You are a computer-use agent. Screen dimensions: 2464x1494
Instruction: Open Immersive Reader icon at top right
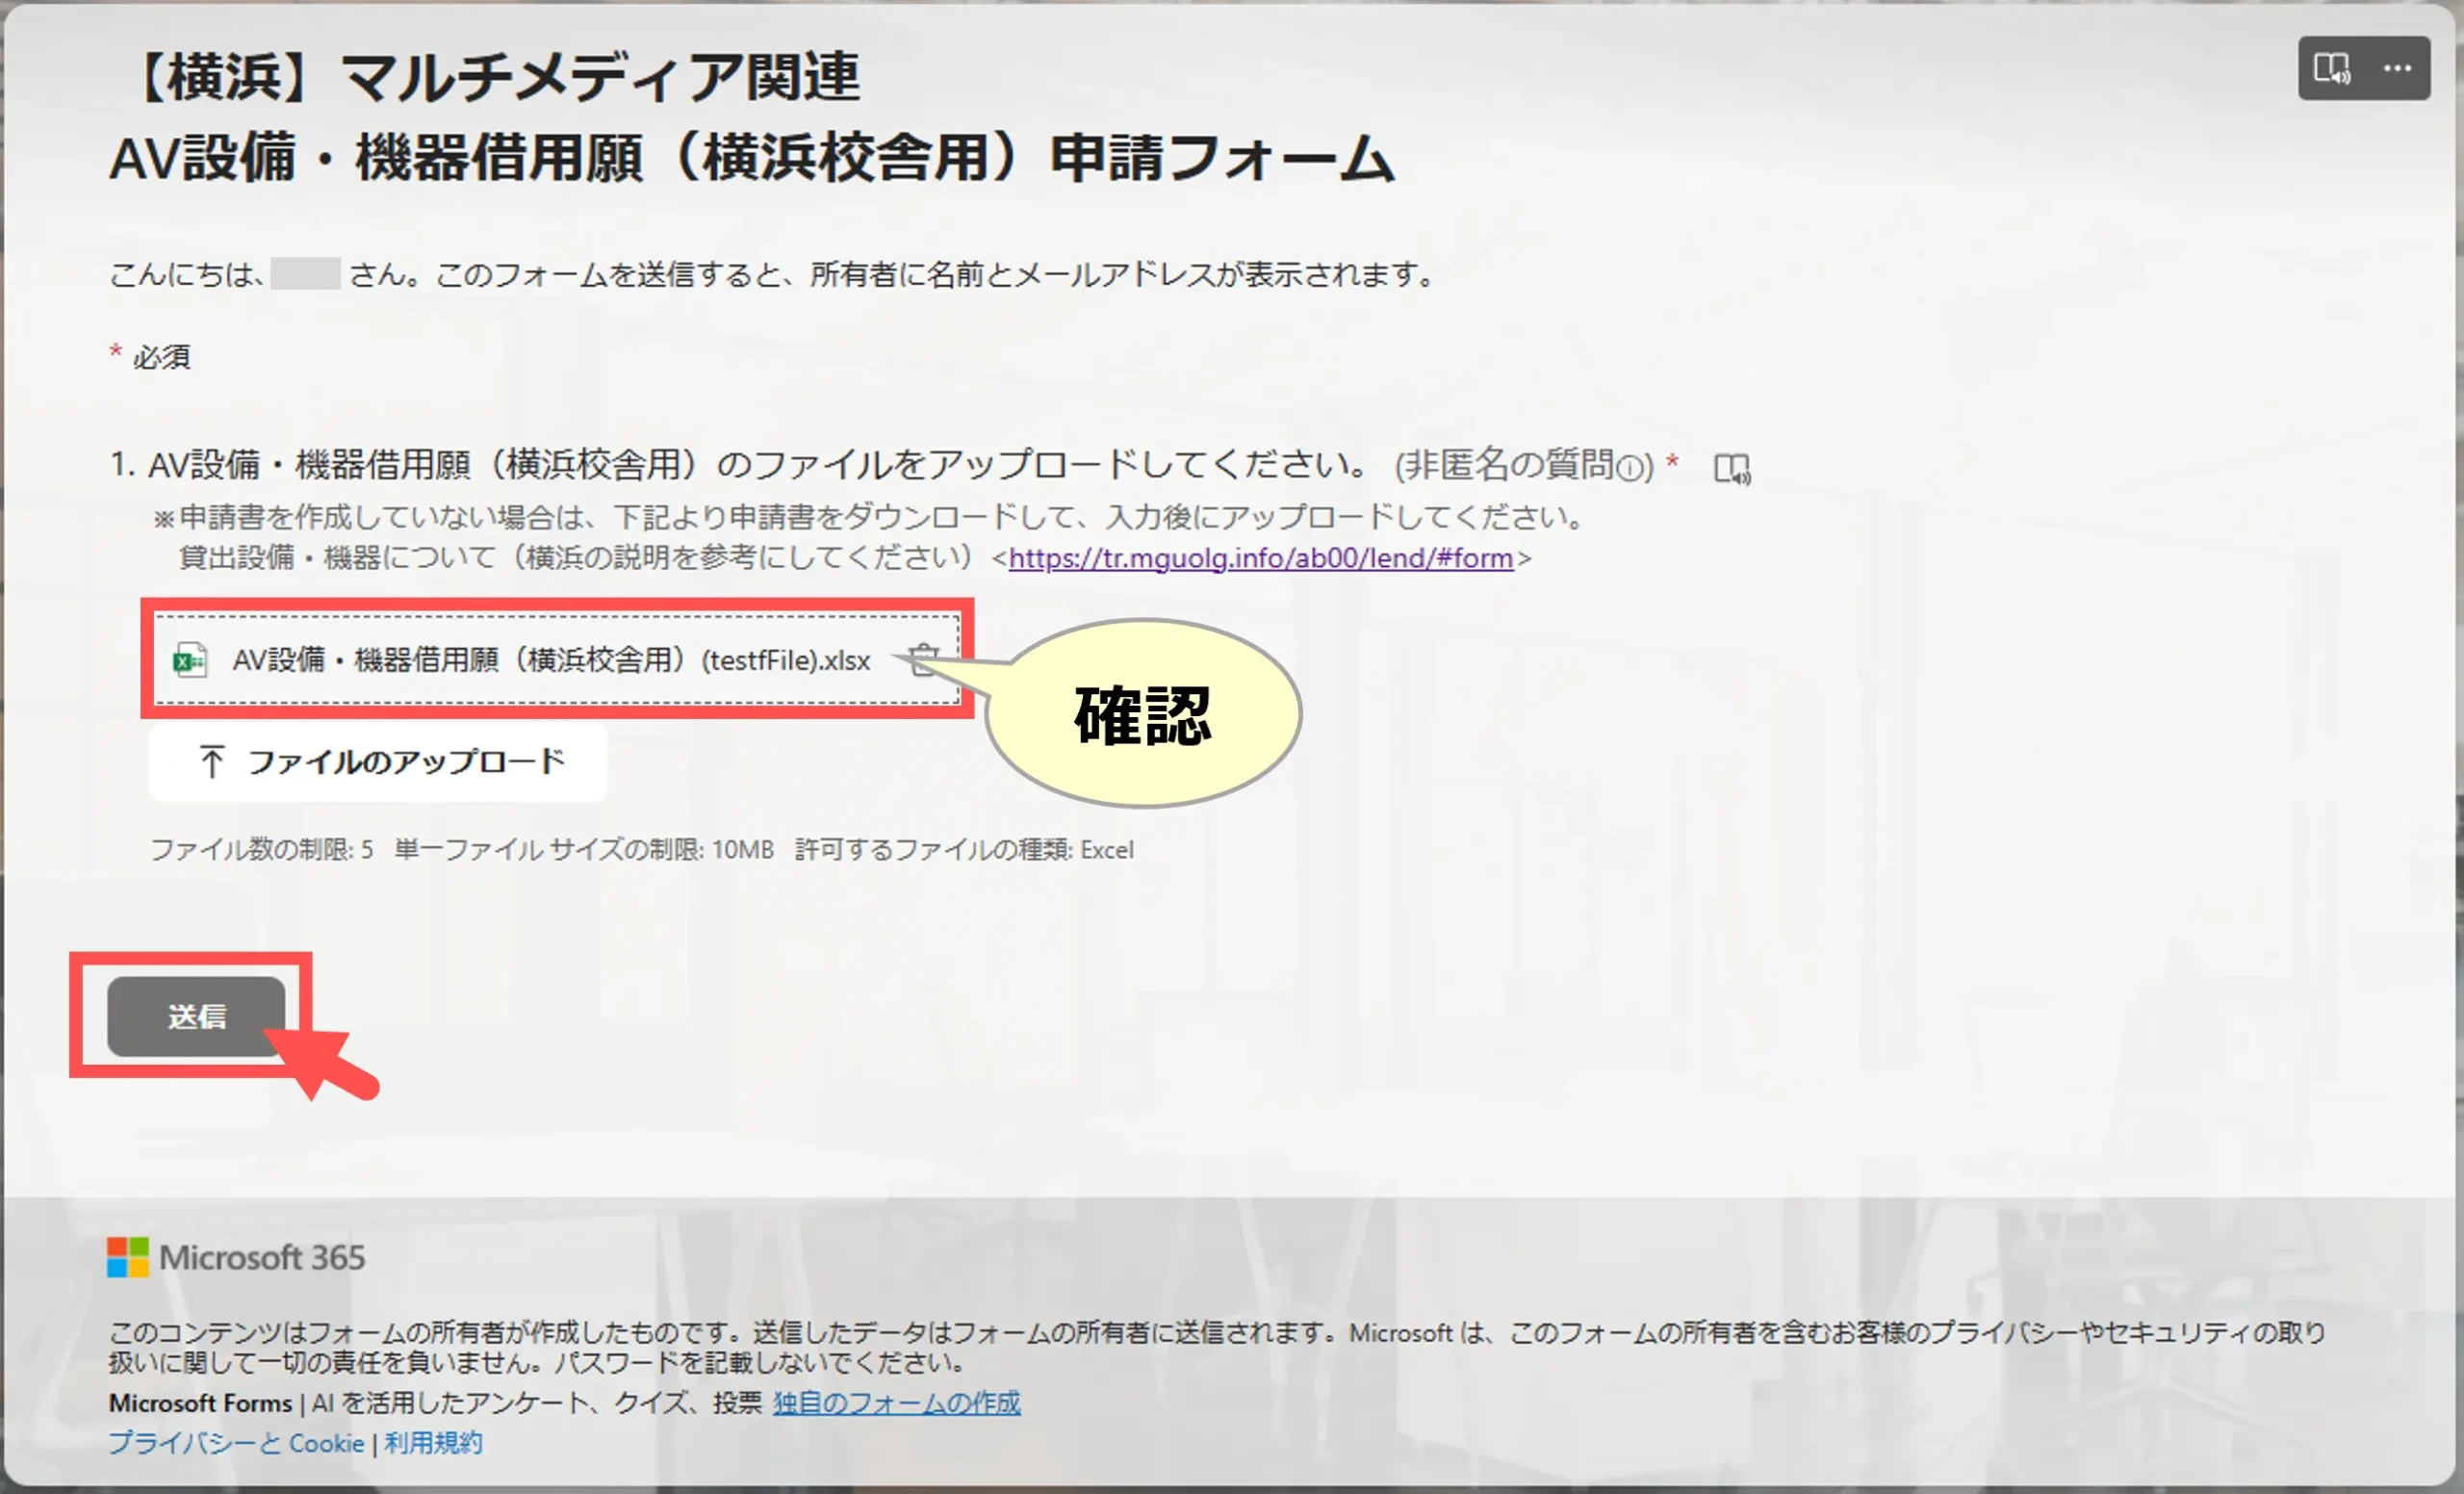coord(2331,68)
